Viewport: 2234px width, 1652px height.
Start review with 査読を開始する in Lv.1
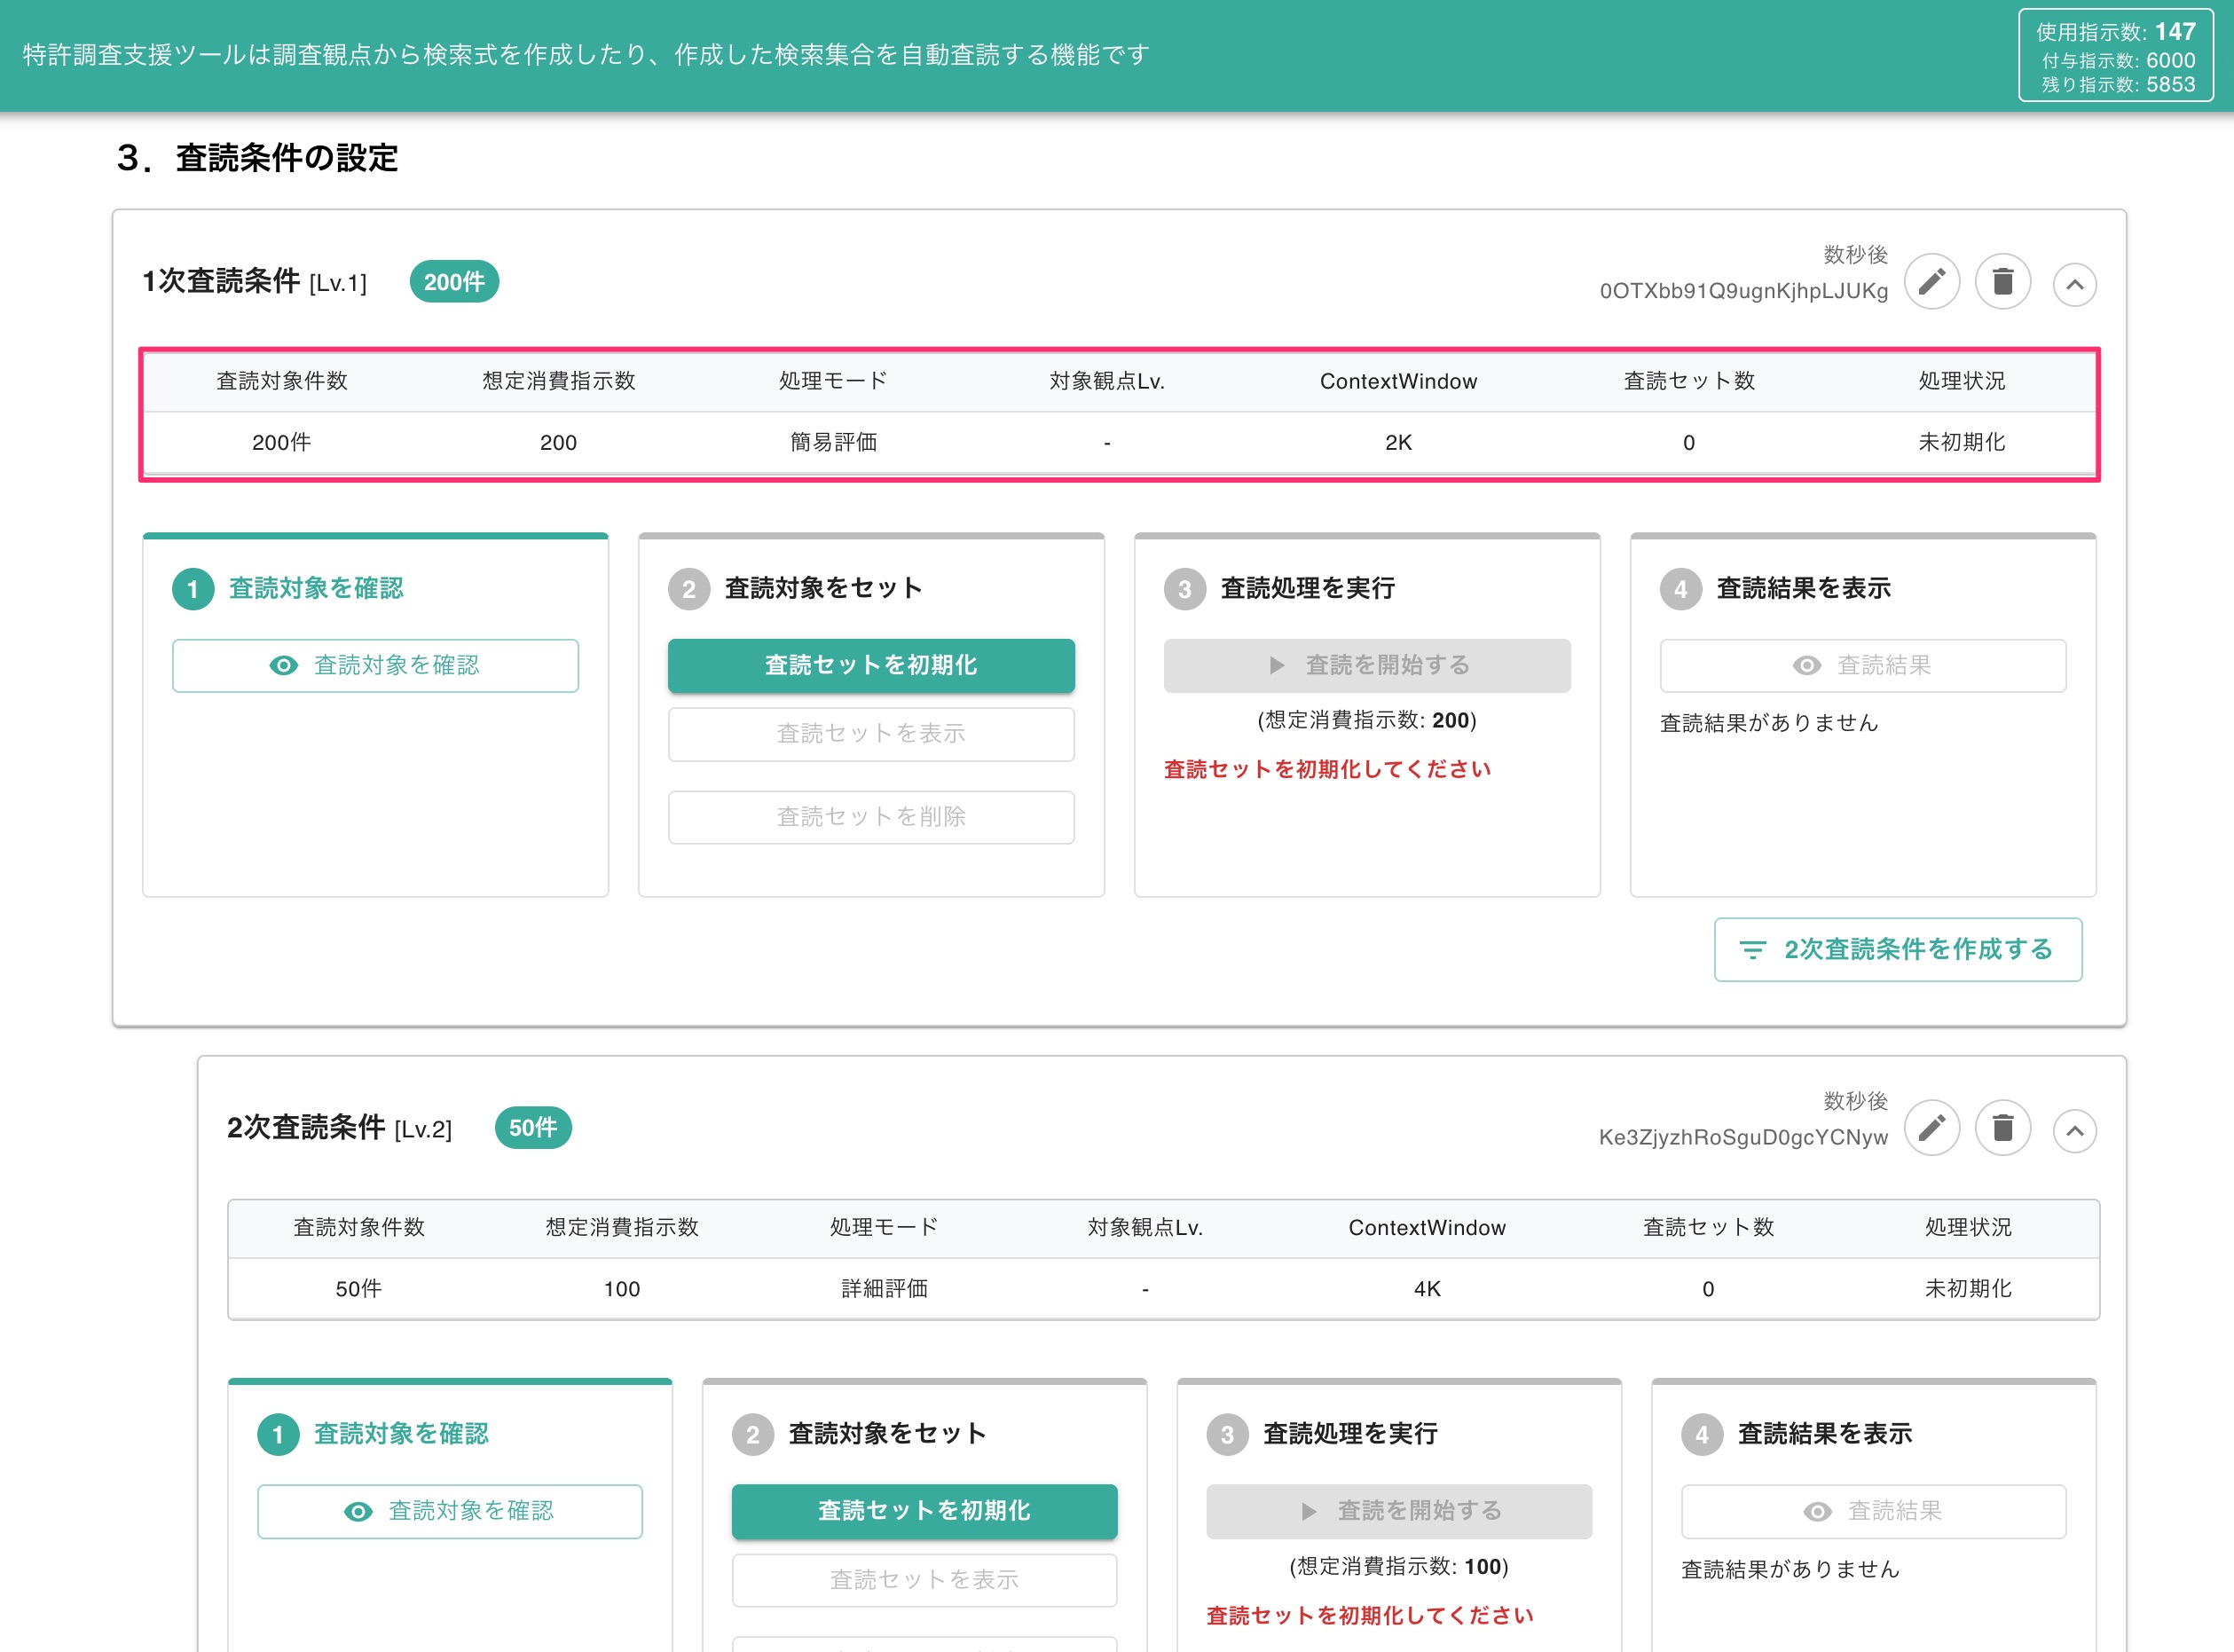(x=1367, y=666)
